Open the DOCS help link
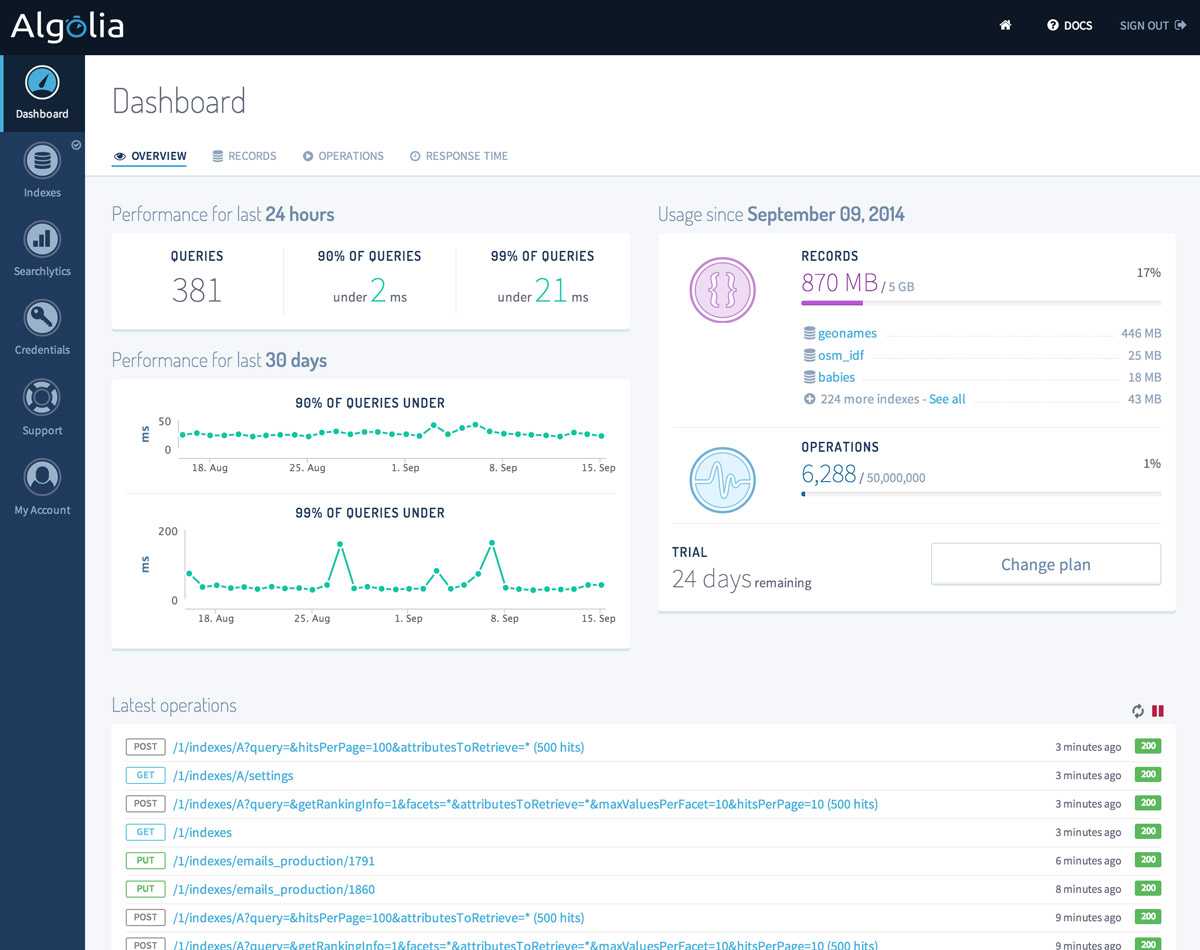 (1069, 26)
